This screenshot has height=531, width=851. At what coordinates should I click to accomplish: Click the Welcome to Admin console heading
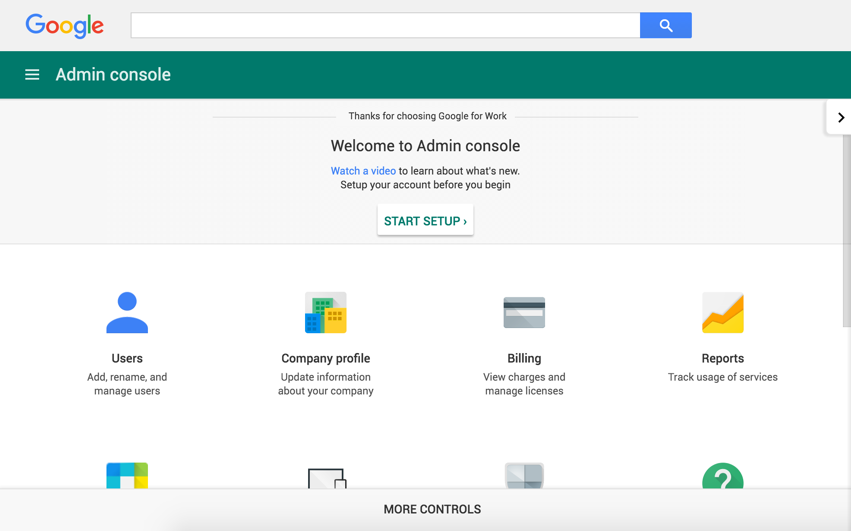426,146
